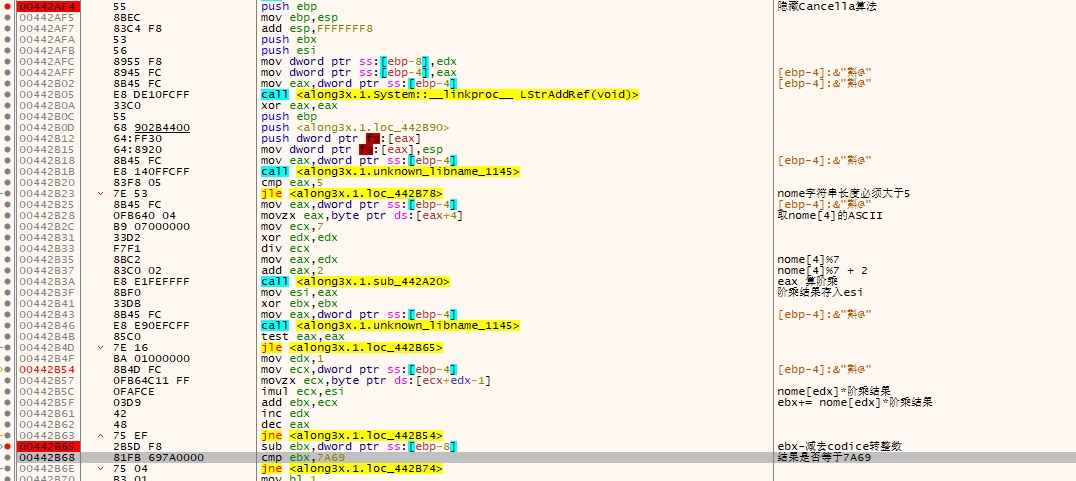The width and height of the screenshot is (1076, 481).
Task: Click the comment '取nome[4]的ASCII'
Action: pos(830,215)
